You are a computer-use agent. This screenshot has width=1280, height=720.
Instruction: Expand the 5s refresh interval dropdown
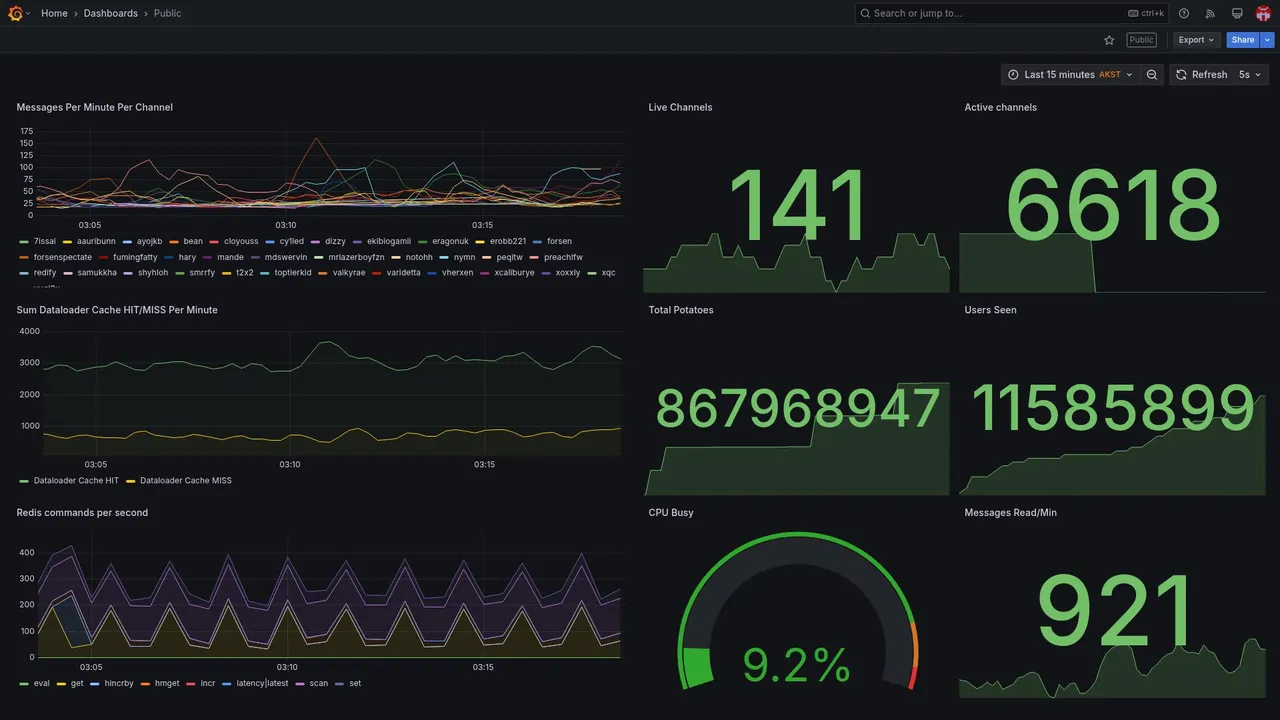[1251, 75]
